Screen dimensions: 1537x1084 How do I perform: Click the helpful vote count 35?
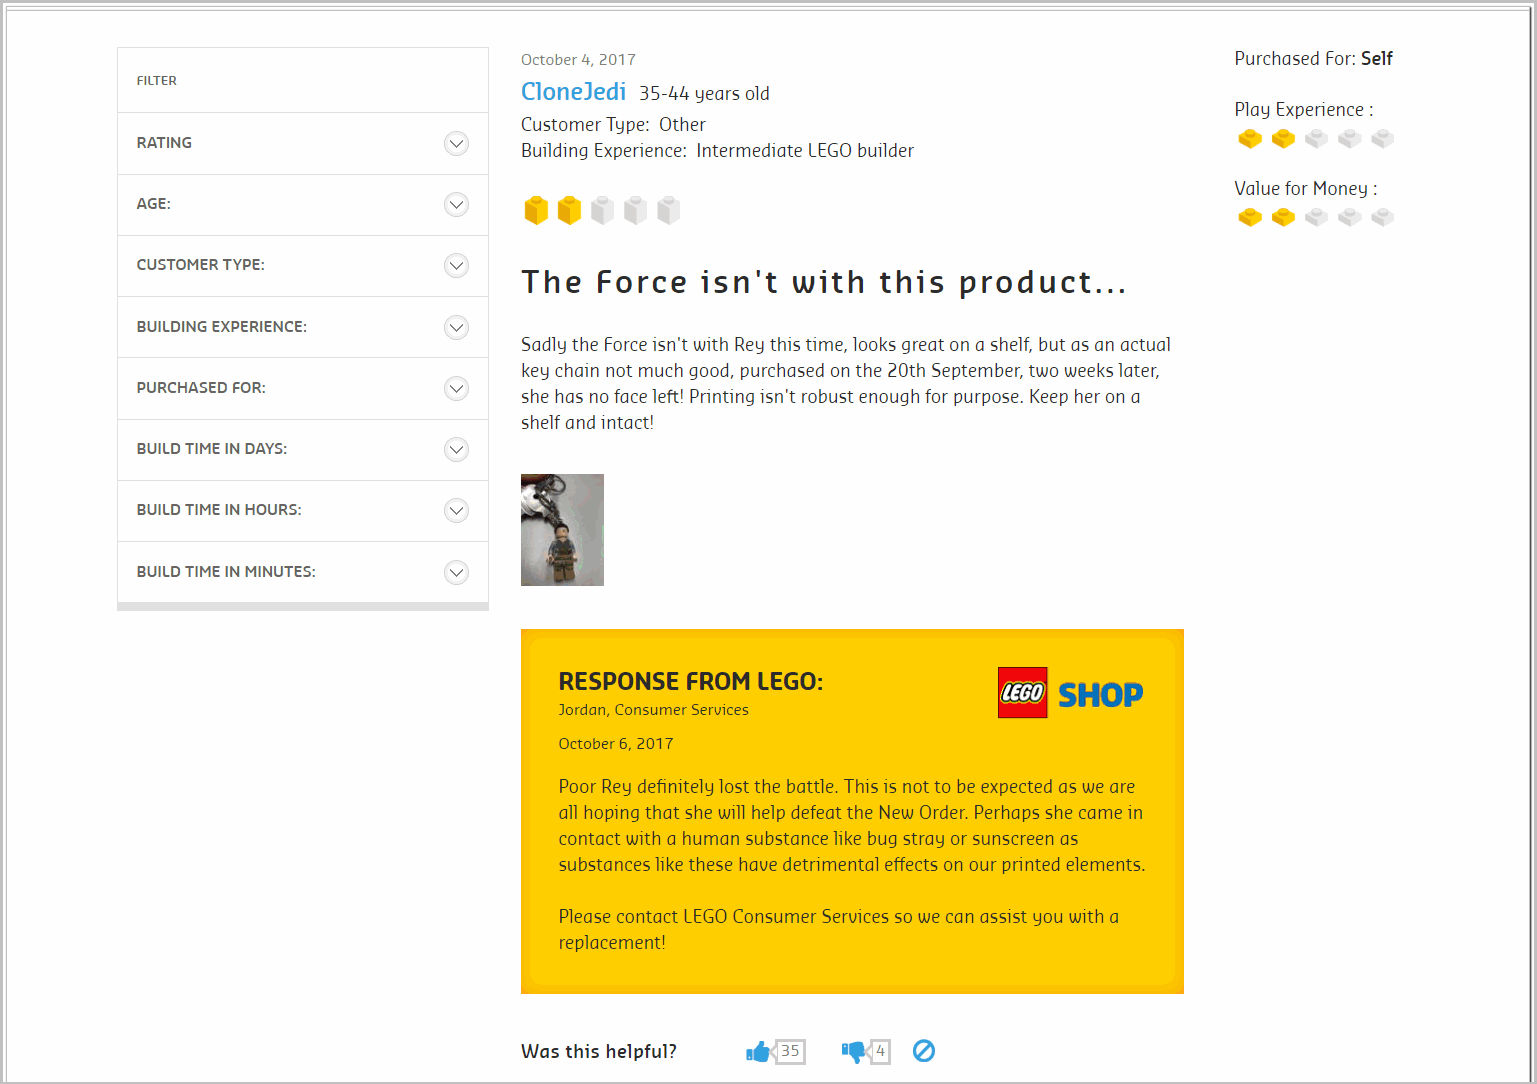pyautogui.click(x=790, y=1051)
